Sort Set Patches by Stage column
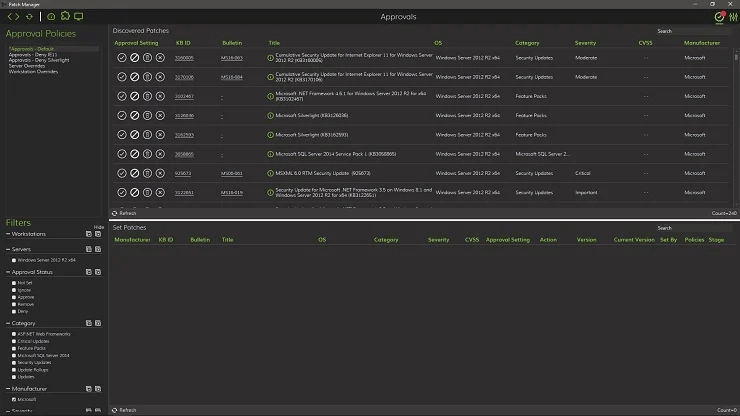The image size is (740, 416). (x=716, y=240)
